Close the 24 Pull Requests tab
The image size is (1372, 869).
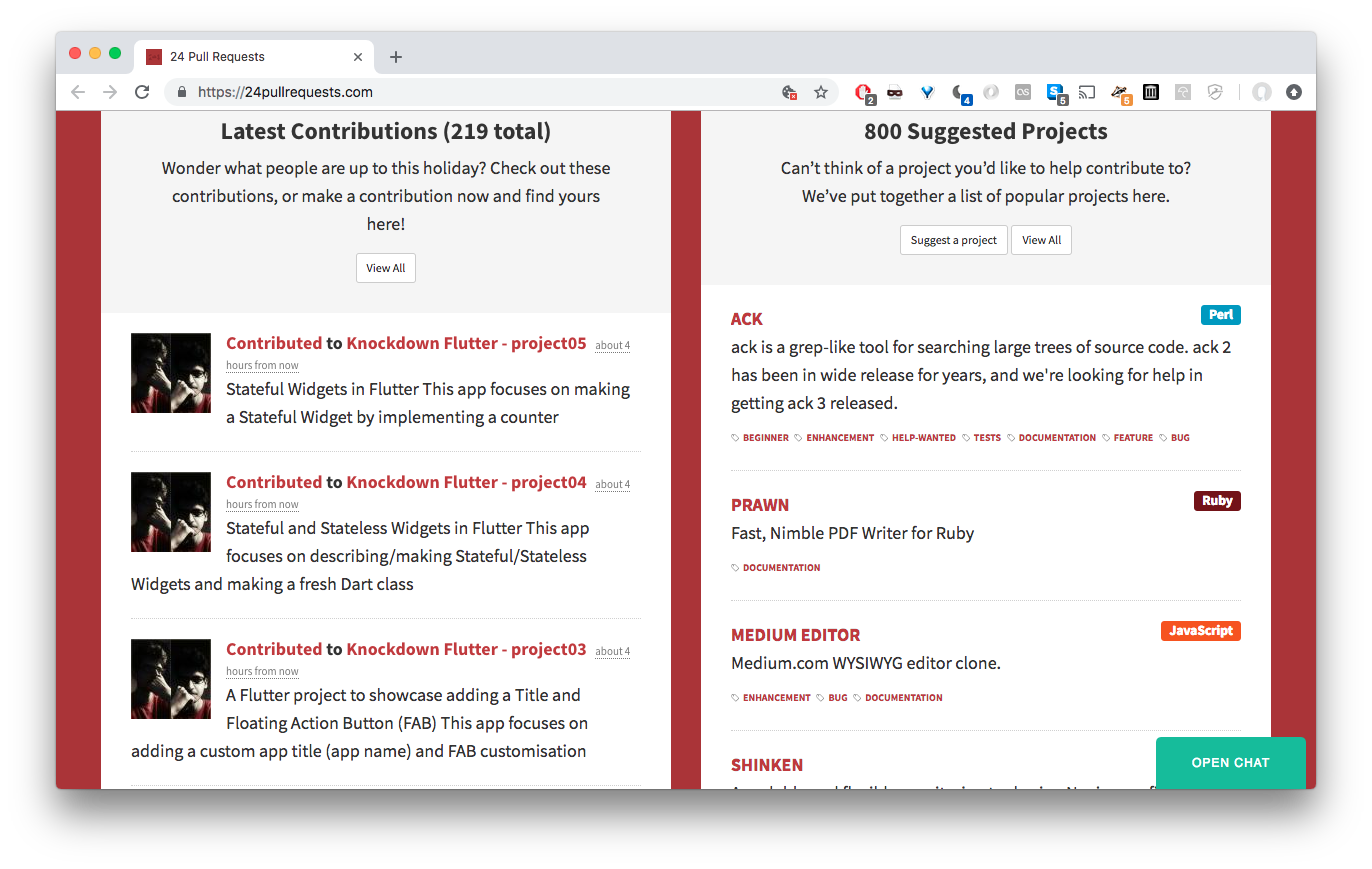[358, 57]
